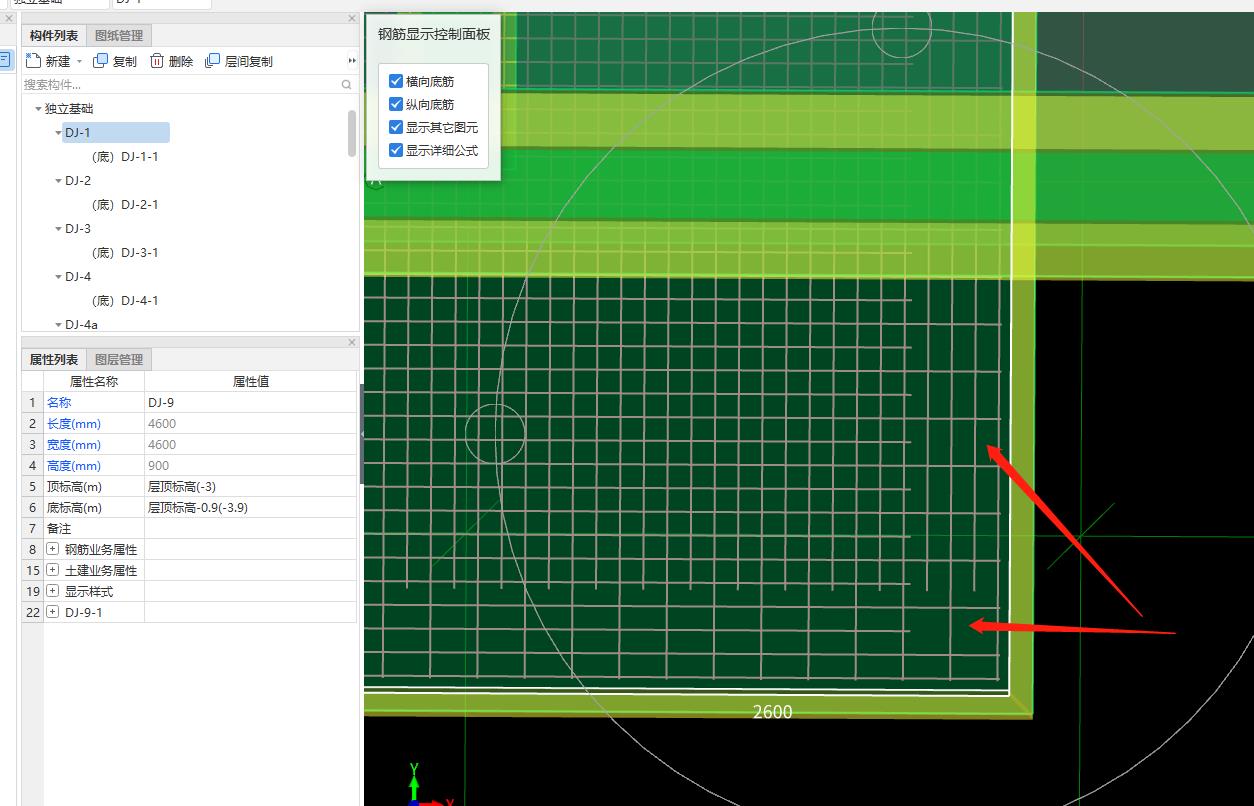The image size is (1254, 806).
Task: Focus the 搜索构件 search field
Action: 180,85
